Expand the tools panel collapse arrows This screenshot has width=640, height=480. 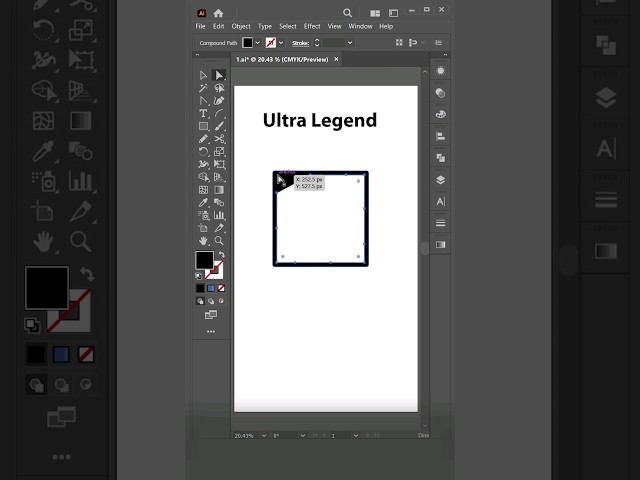(x=198, y=55)
